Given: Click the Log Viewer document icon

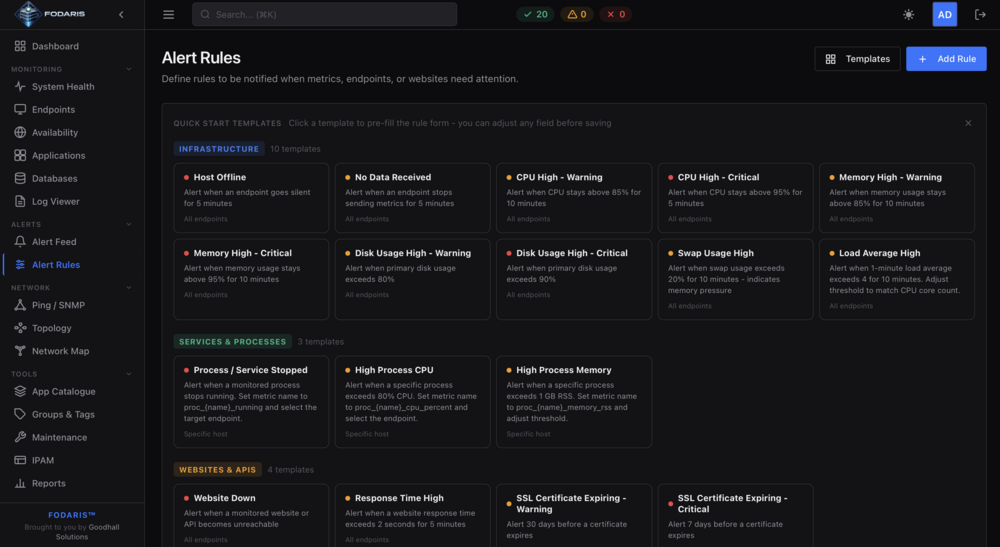Looking at the screenshot, I should pos(20,201).
